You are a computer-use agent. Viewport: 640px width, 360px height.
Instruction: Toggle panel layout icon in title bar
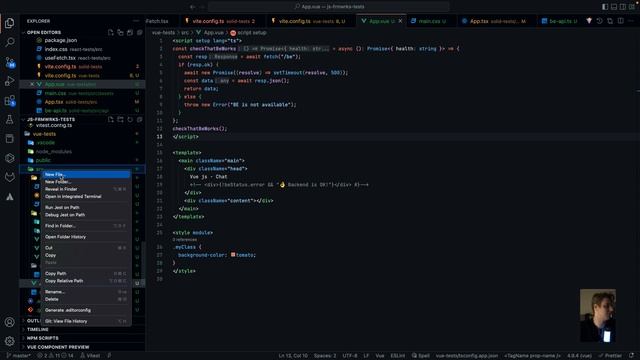[614, 7]
